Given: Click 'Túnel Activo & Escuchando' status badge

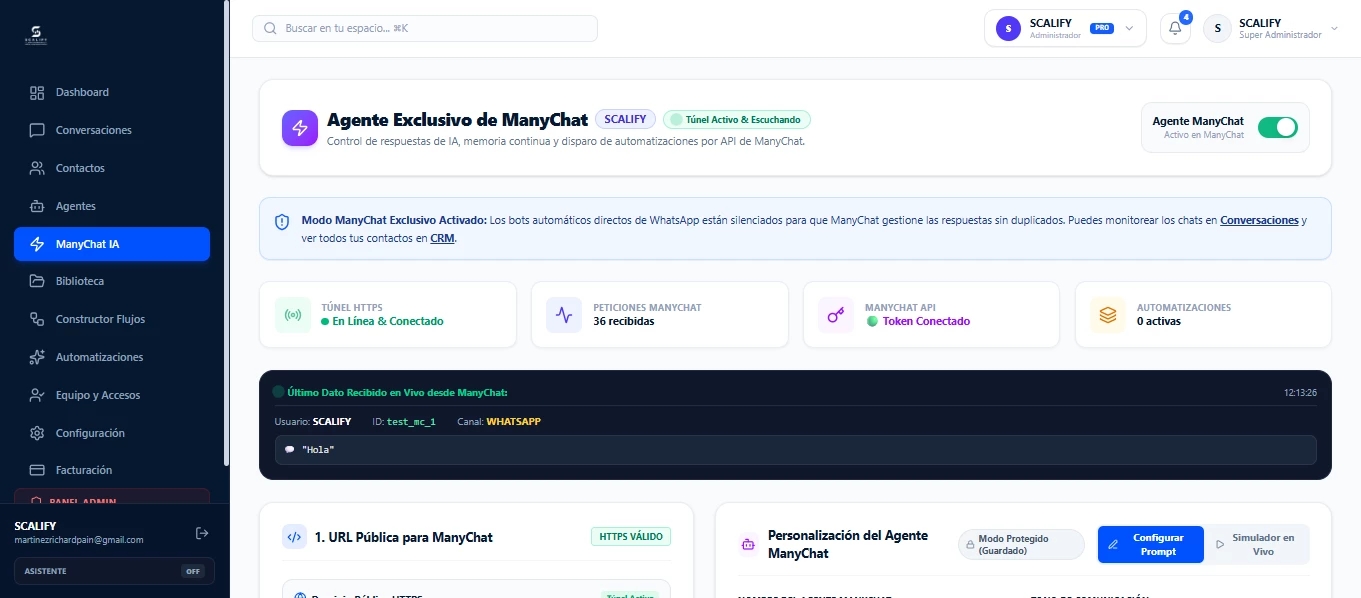Looking at the screenshot, I should pyautogui.click(x=736, y=119).
